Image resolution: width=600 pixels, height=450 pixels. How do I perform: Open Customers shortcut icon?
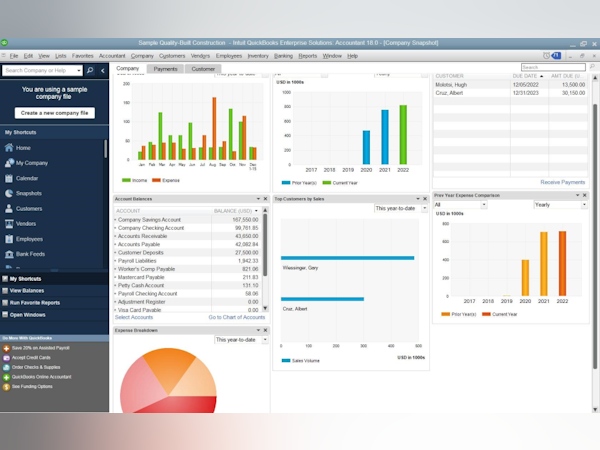(x=9, y=209)
